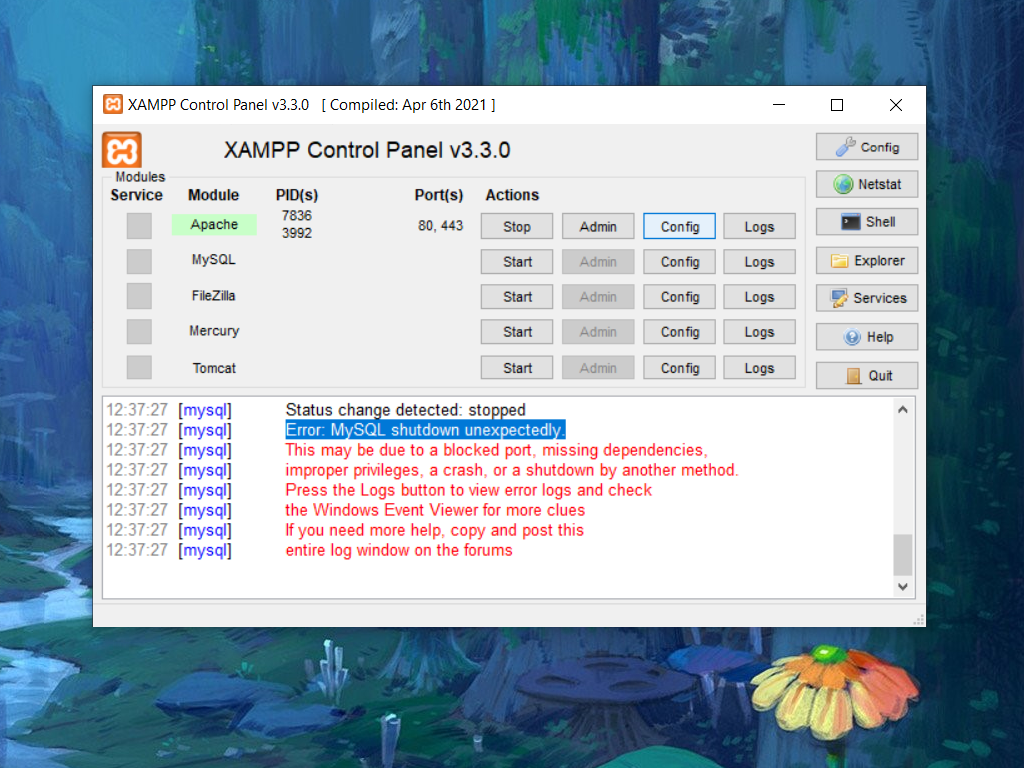
Task: View MySQL Logs
Action: coord(760,262)
